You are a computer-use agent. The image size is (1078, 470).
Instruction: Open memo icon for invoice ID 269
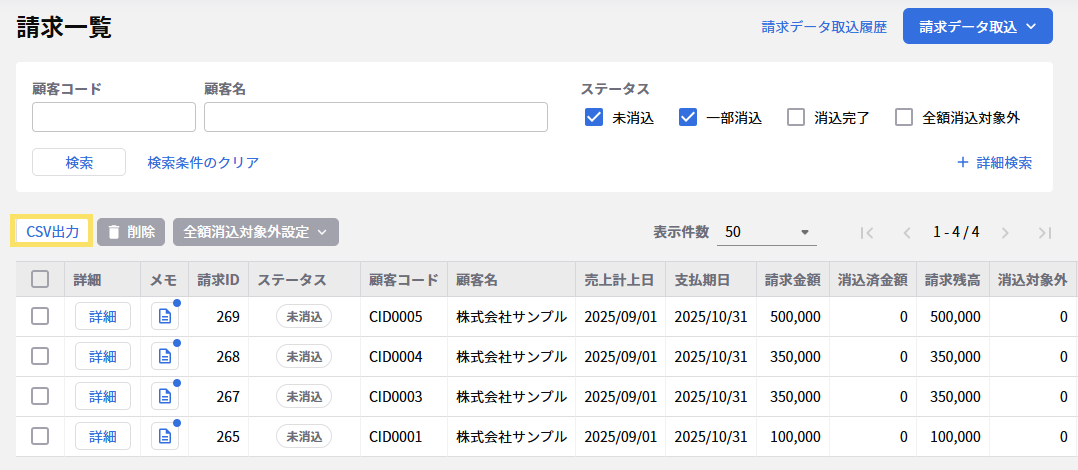tap(165, 317)
